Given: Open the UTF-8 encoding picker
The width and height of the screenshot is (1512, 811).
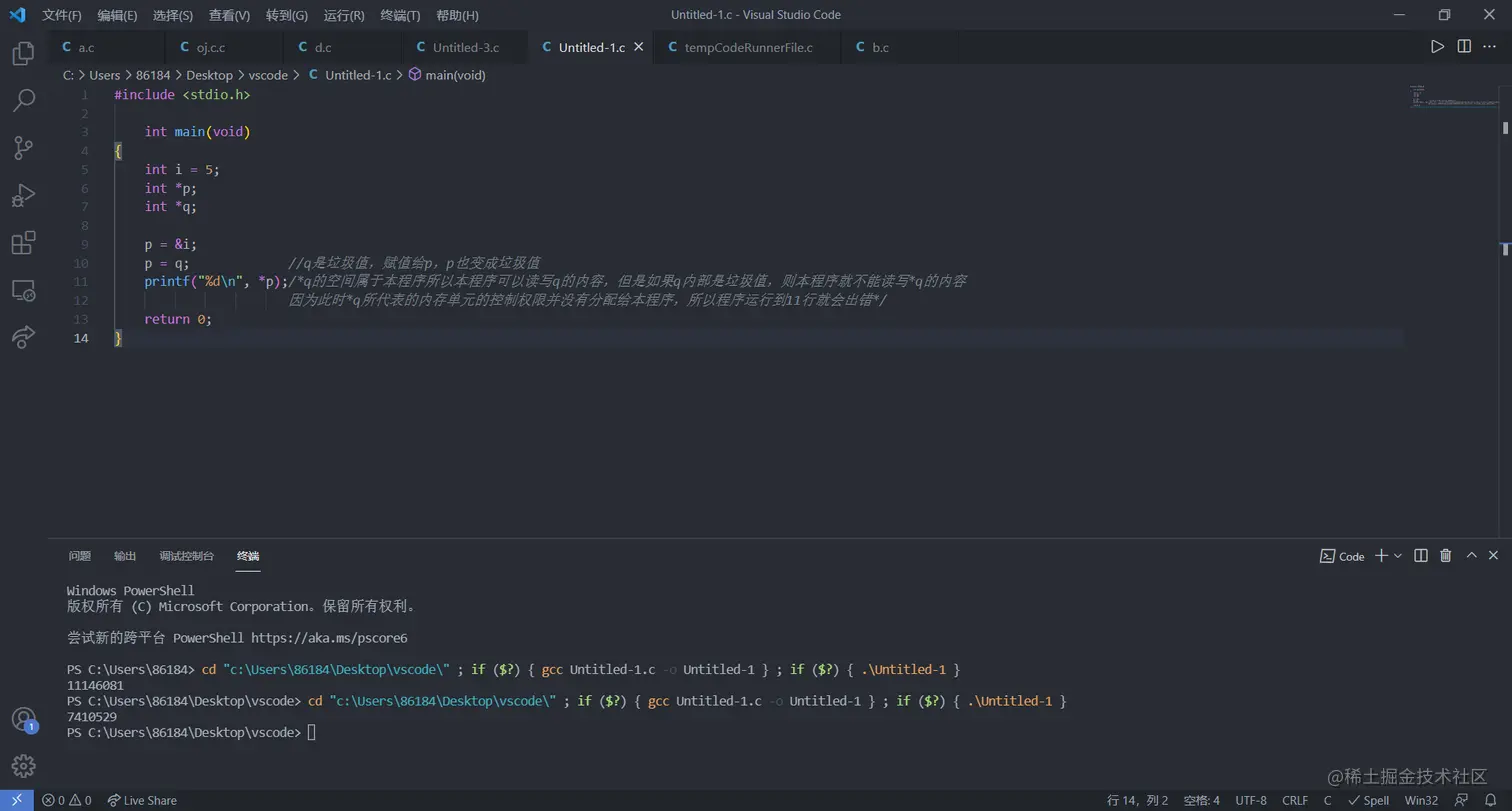Looking at the screenshot, I should click(1251, 800).
